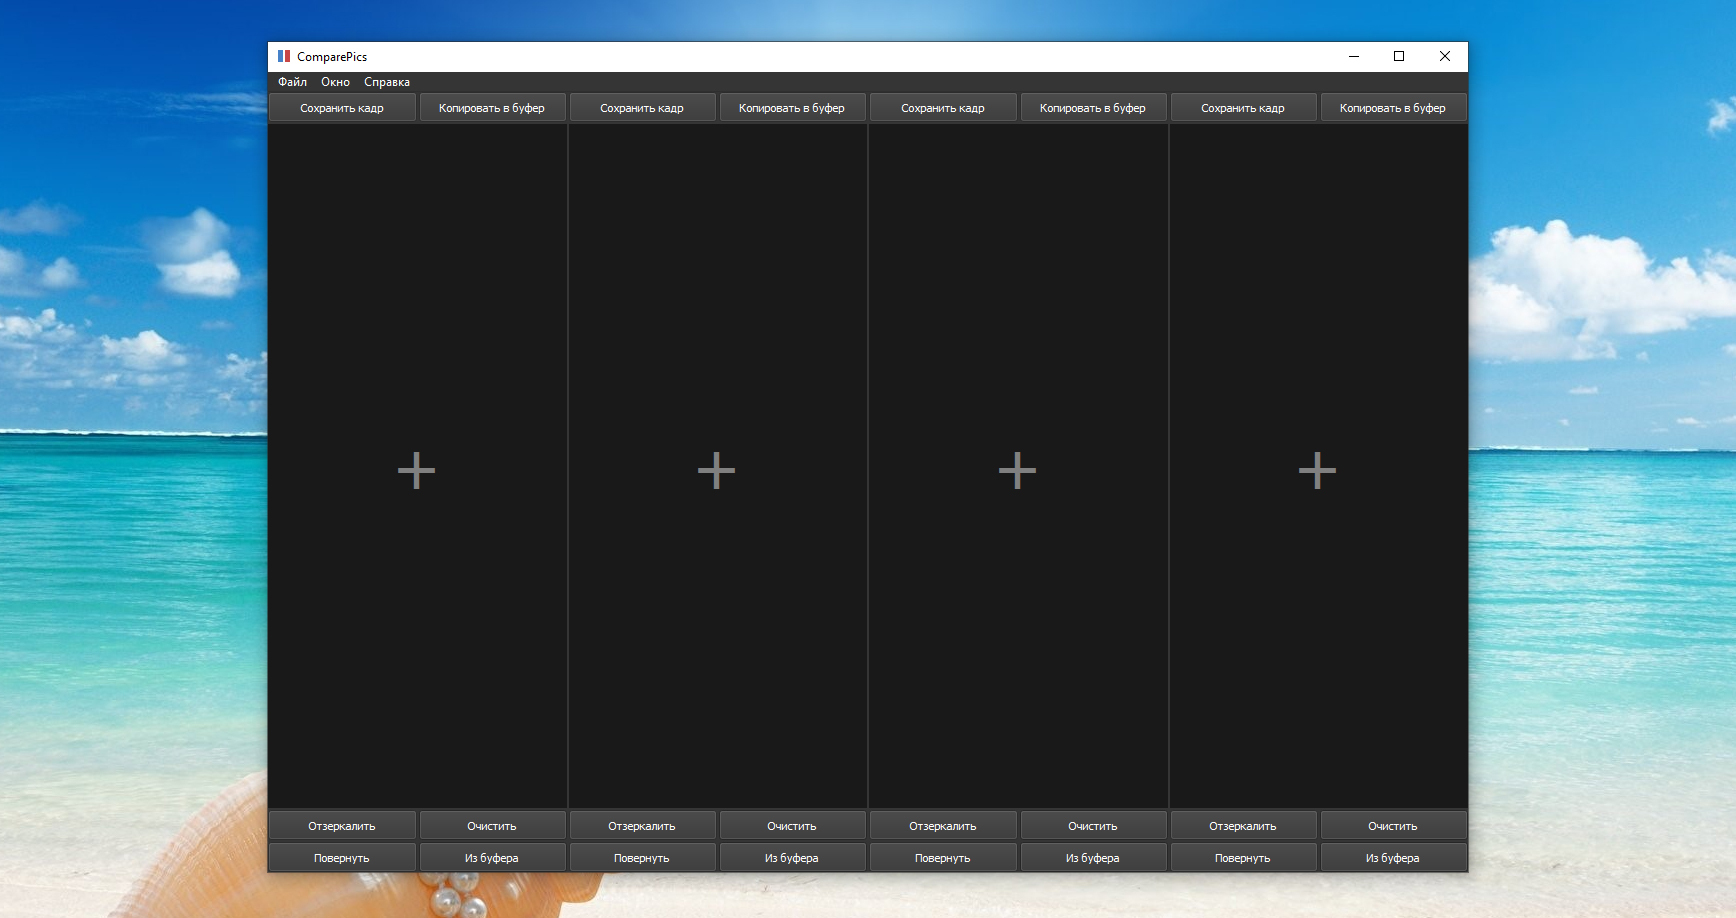Paste into fourth panel via Из буфера
Screen dimensions: 1736x918
click(1393, 858)
